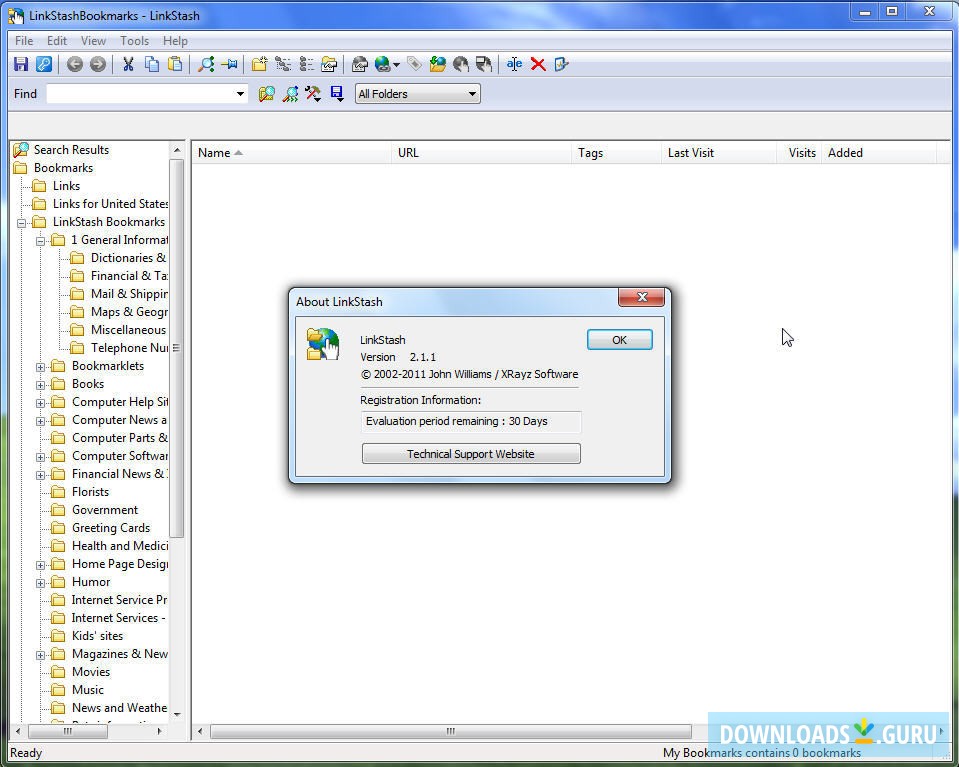Select the Government folder
Image resolution: width=959 pixels, height=767 pixels.
click(105, 510)
